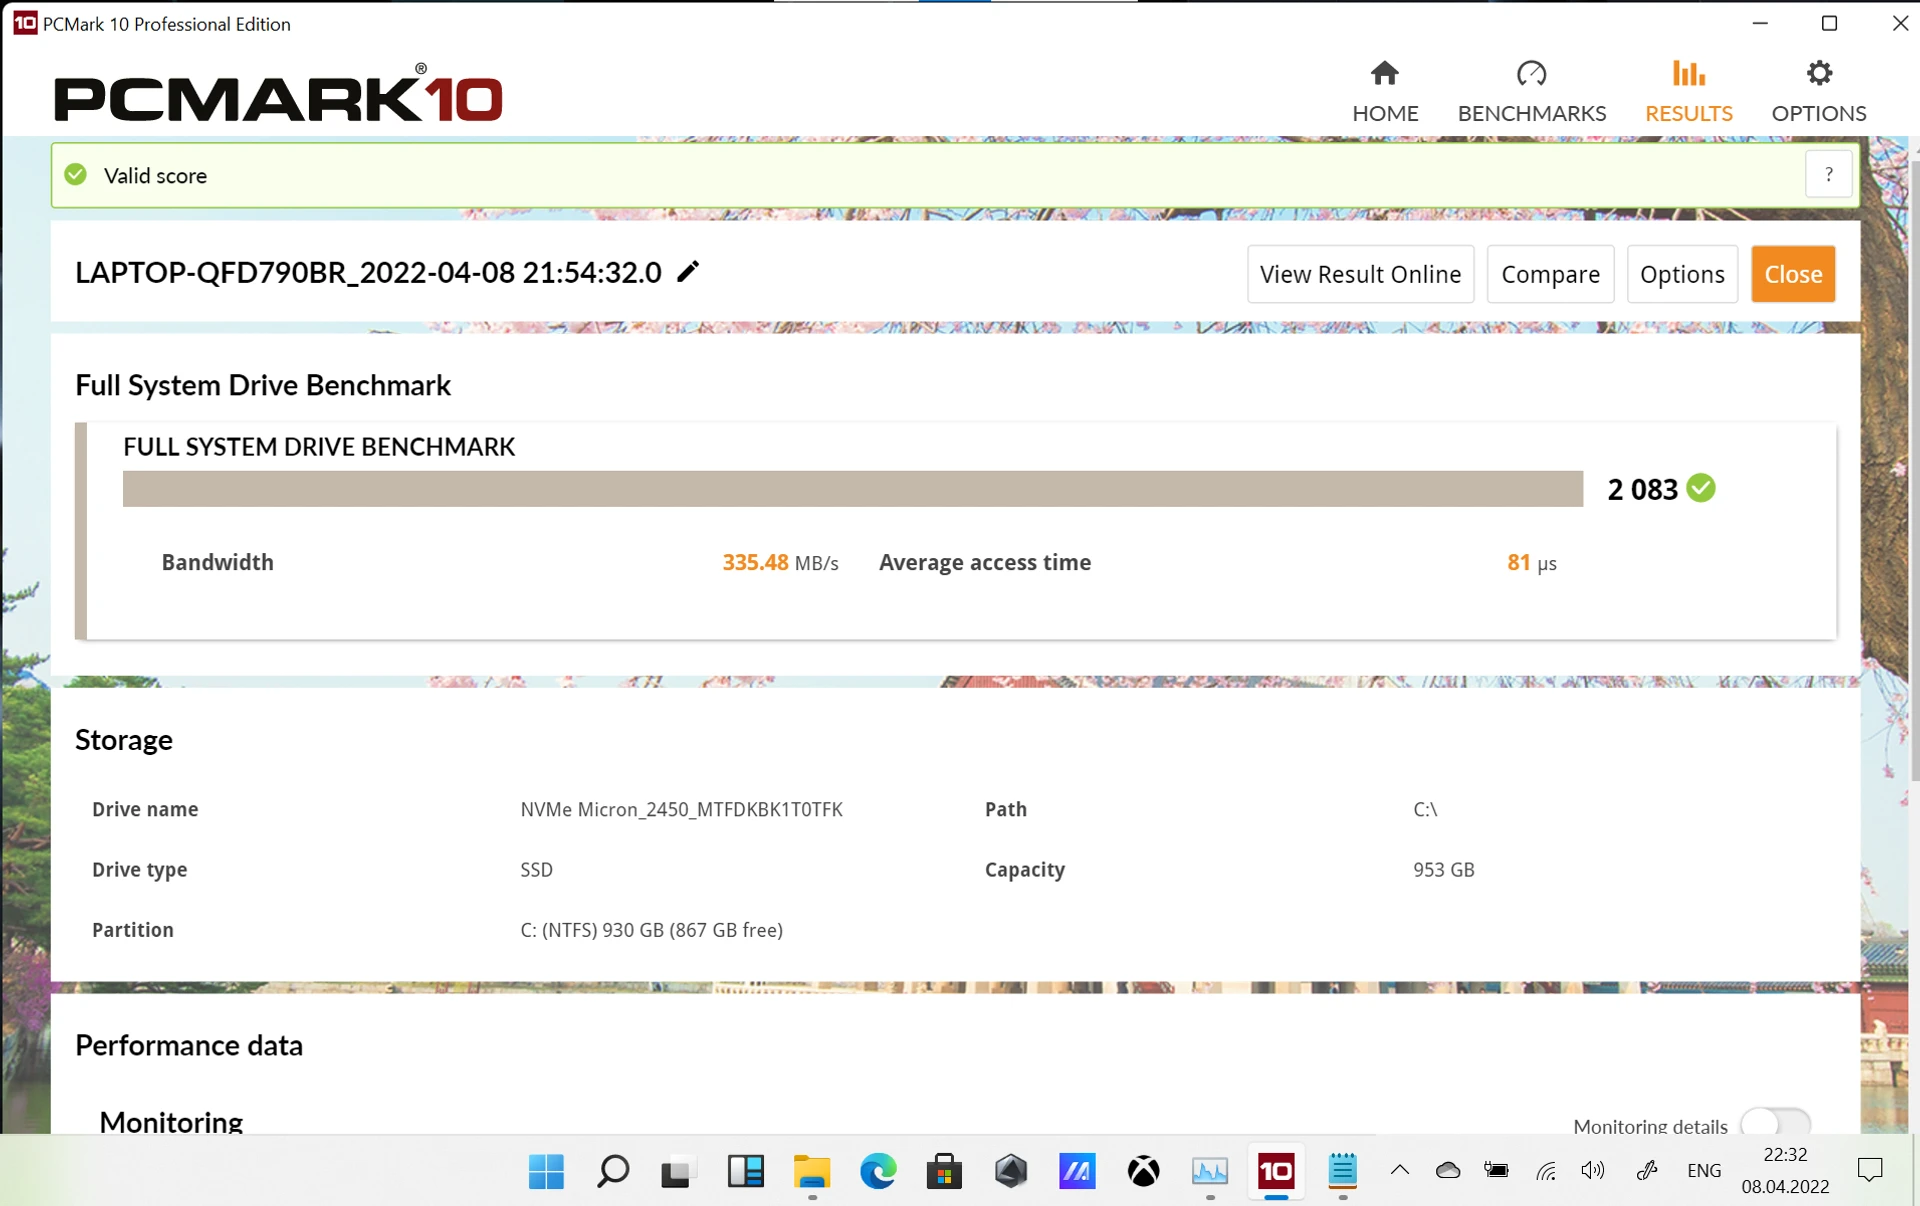
Task: Click the drive type value SSD
Action: point(536,869)
